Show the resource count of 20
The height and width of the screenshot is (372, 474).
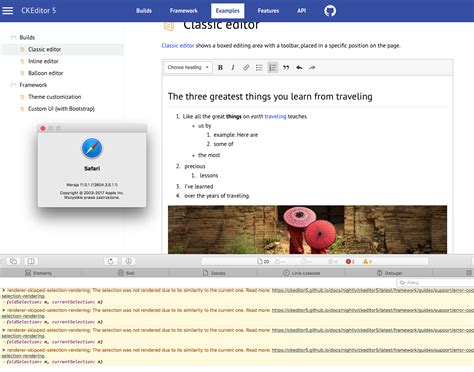coord(263,262)
